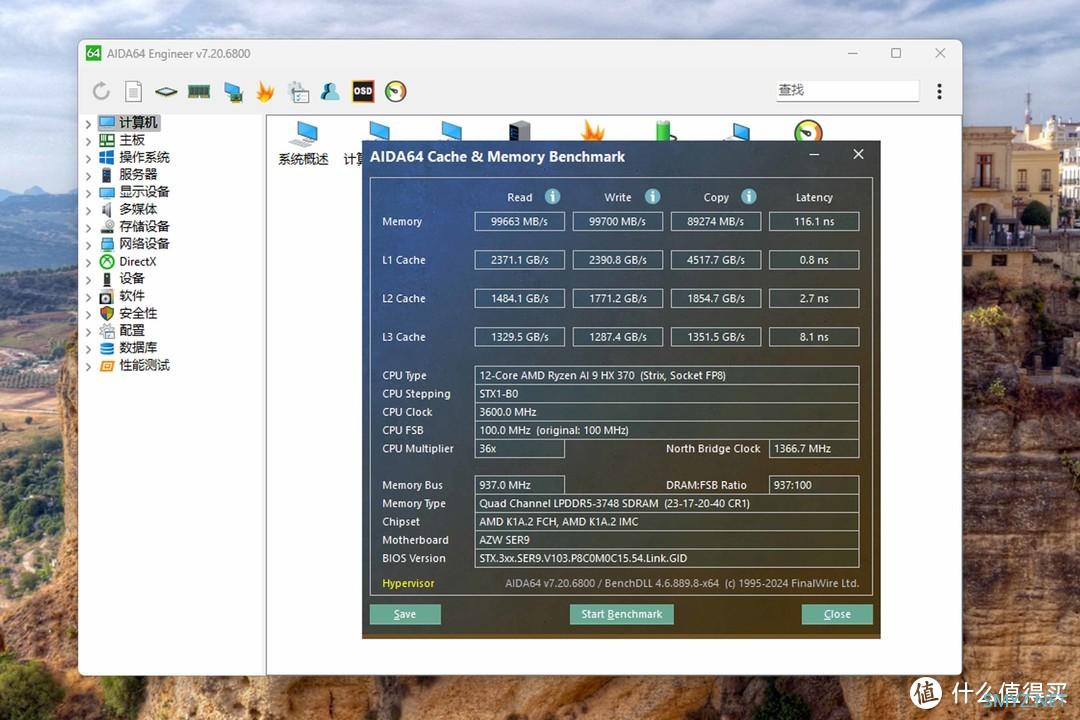Click the Close button in benchmark dialog
The image size is (1080, 720).
pyautogui.click(x=837, y=614)
